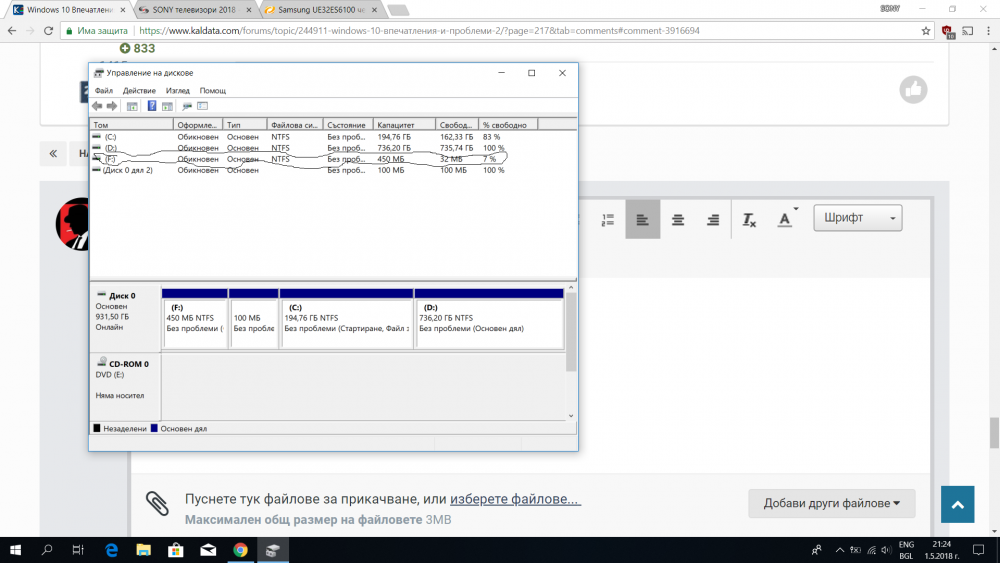Go to previous page with « button
The height and width of the screenshot is (563, 1000).
[x=54, y=153]
